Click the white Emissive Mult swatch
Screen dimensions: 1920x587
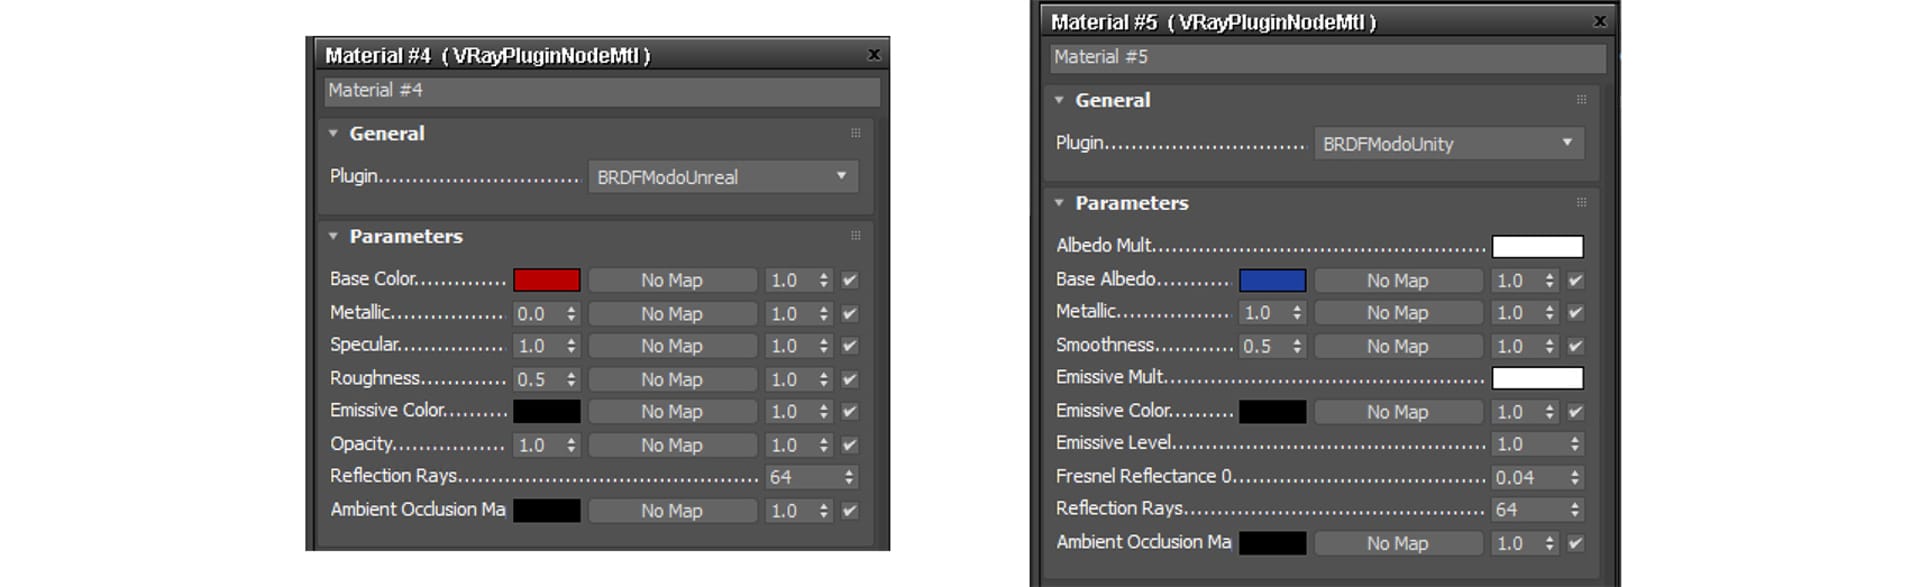point(1538,378)
